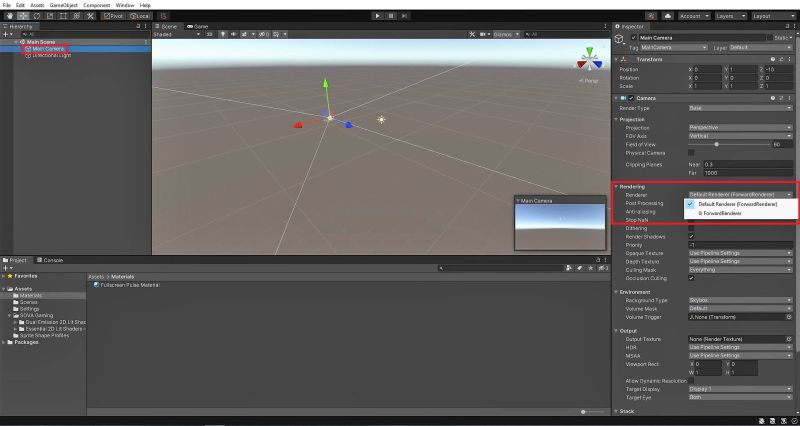The image size is (800, 426).
Task: Click the Hierarchy add plus button
Action: pos(7,34)
